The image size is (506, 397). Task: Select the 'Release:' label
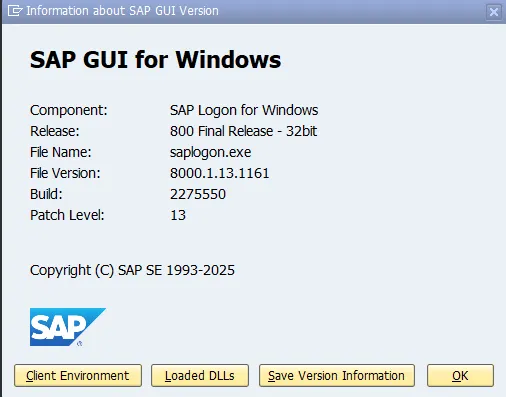[55, 131]
